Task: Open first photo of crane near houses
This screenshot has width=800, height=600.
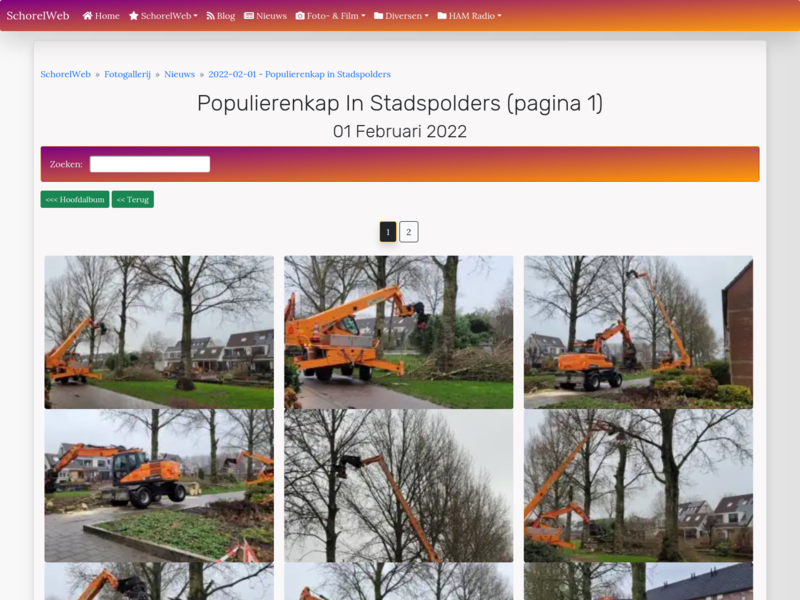Action: pos(159,332)
